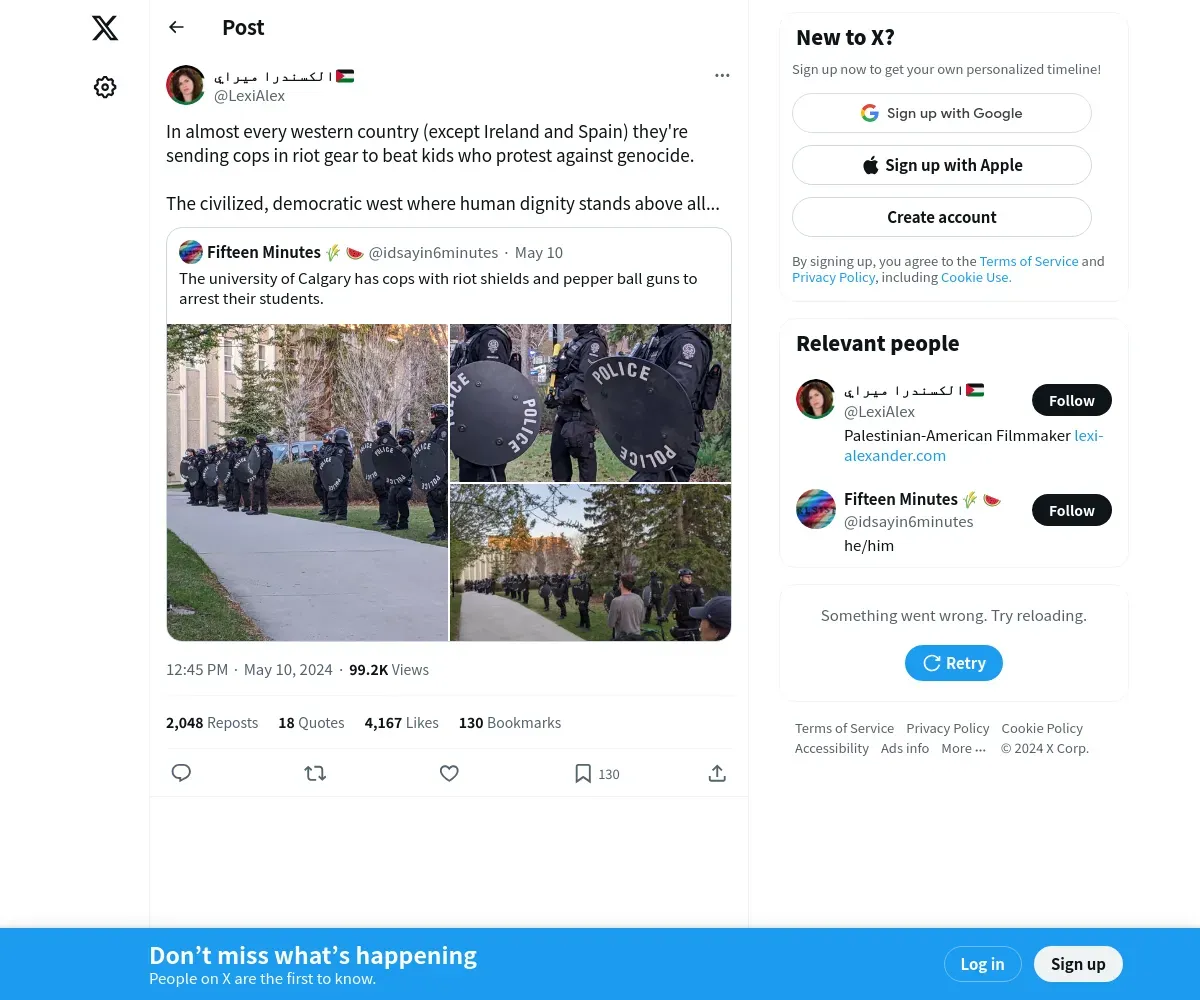Like the post with heart icon
The height and width of the screenshot is (1000, 1200).
[x=449, y=773]
